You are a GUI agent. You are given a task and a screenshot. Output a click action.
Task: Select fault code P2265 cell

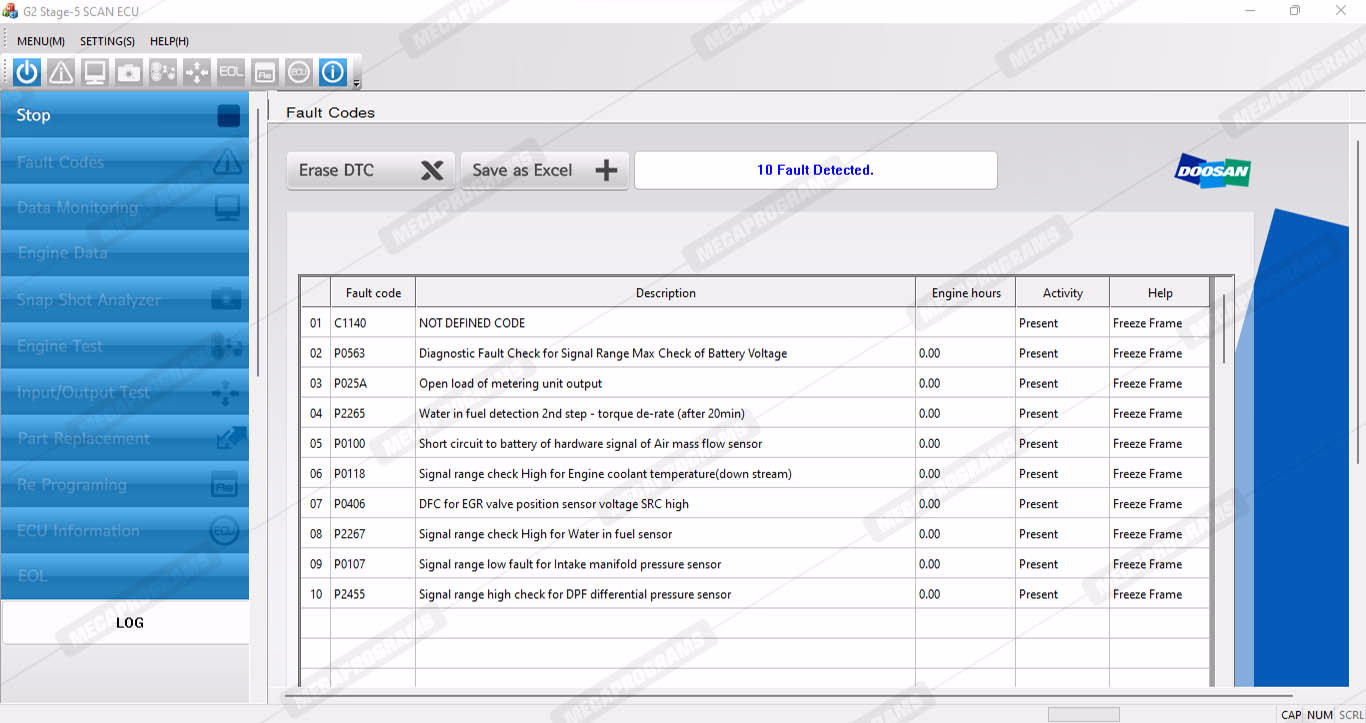click(x=373, y=413)
